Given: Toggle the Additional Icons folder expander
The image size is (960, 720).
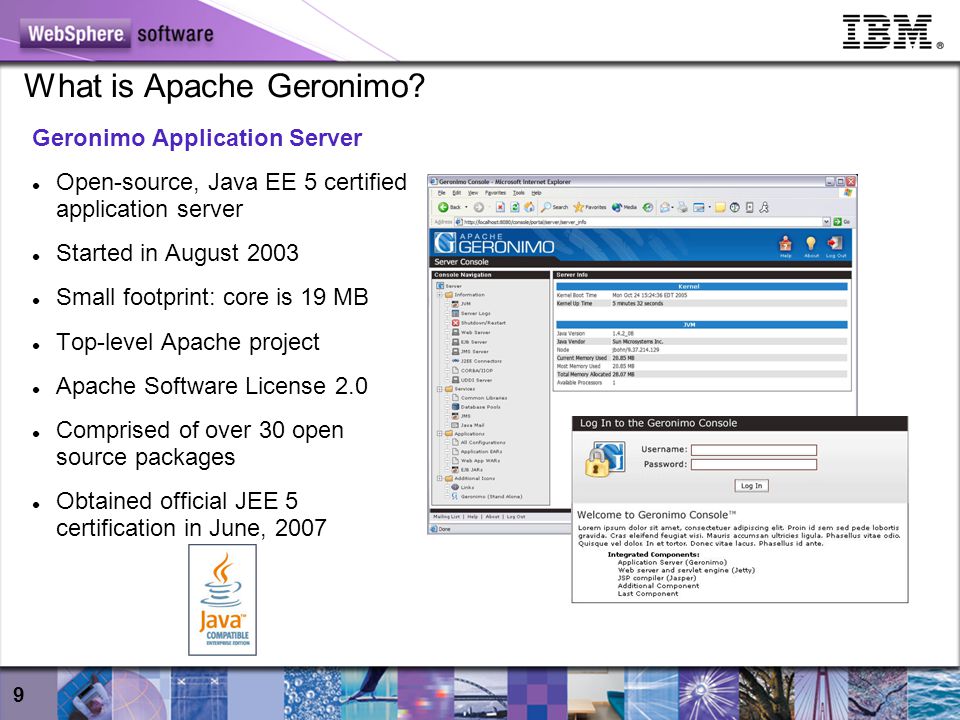Looking at the screenshot, I should click(x=440, y=478).
